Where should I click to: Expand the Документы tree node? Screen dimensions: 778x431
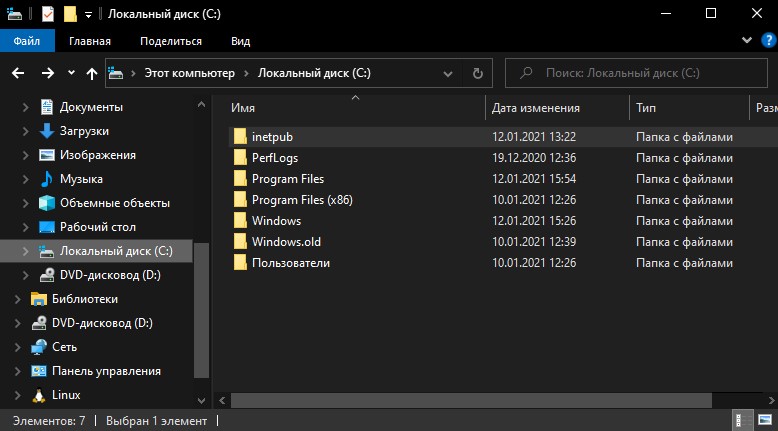pyautogui.click(x=25, y=107)
